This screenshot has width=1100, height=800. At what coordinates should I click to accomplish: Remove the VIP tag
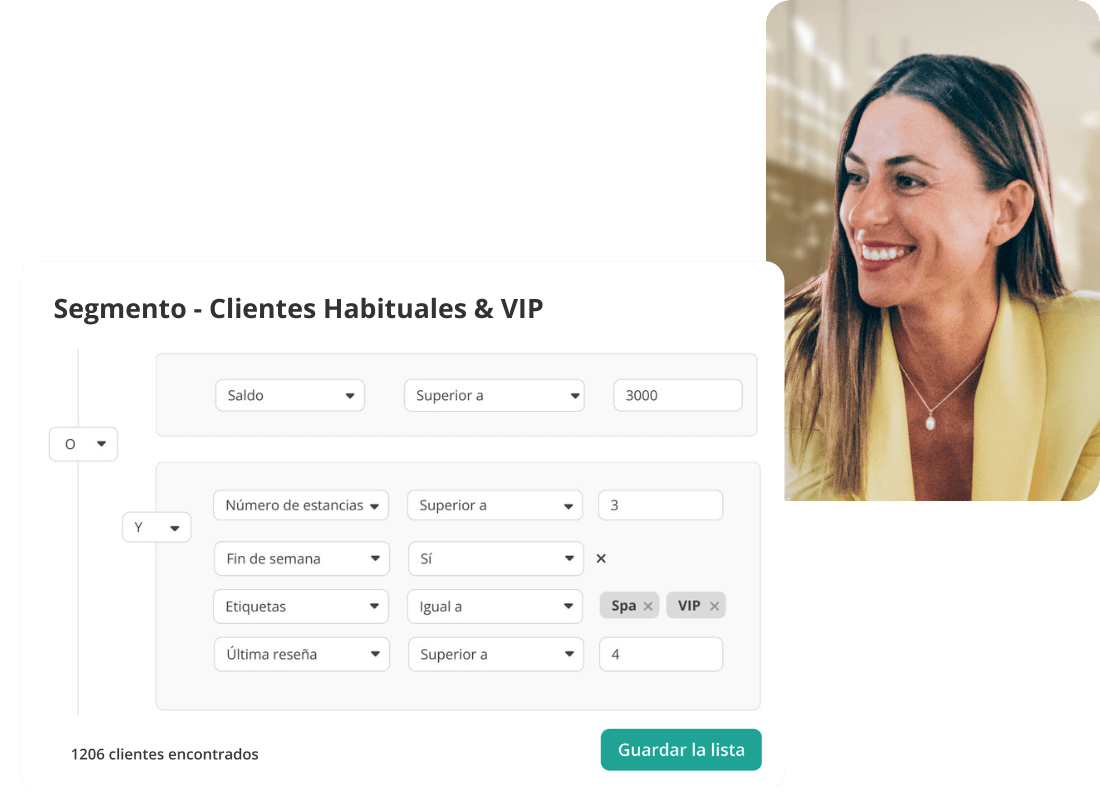tap(714, 606)
